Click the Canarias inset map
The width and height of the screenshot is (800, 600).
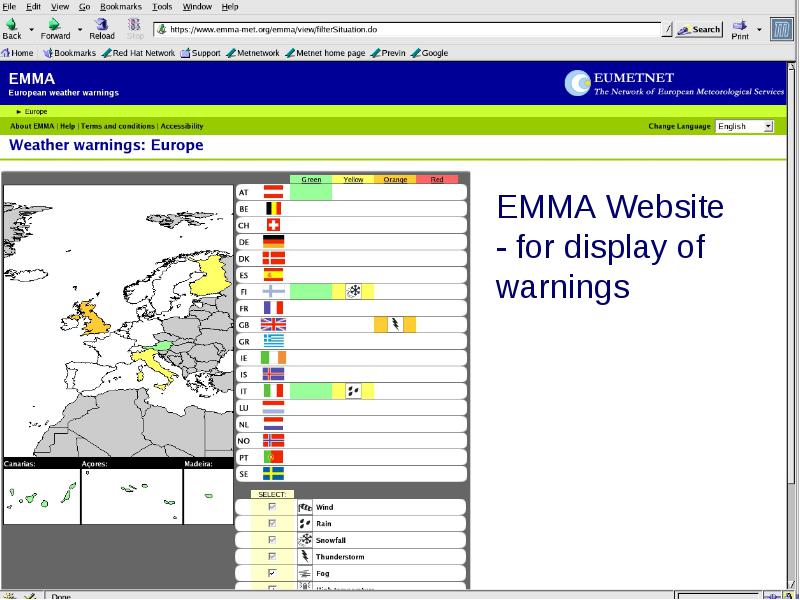tap(42, 496)
